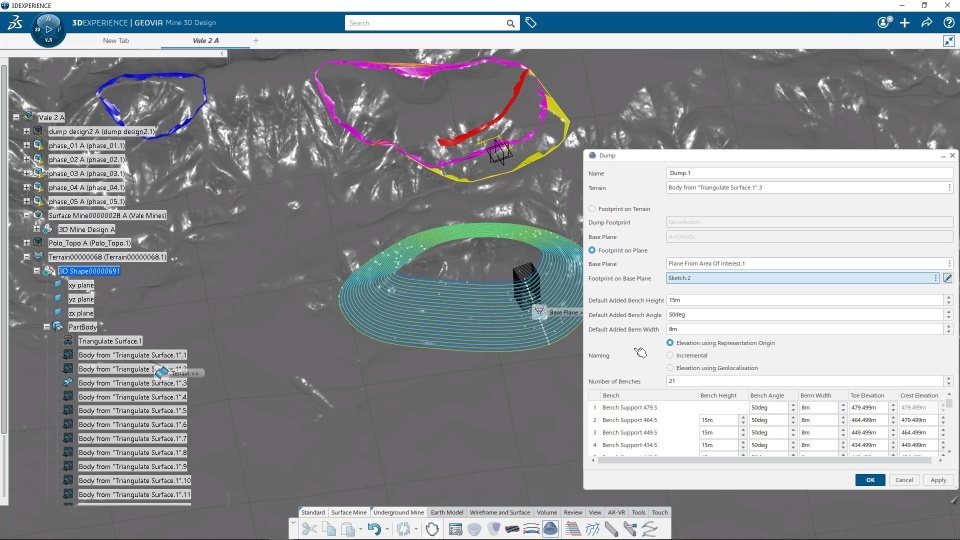Increase Default Added Bench Height stepper

coord(949,298)
